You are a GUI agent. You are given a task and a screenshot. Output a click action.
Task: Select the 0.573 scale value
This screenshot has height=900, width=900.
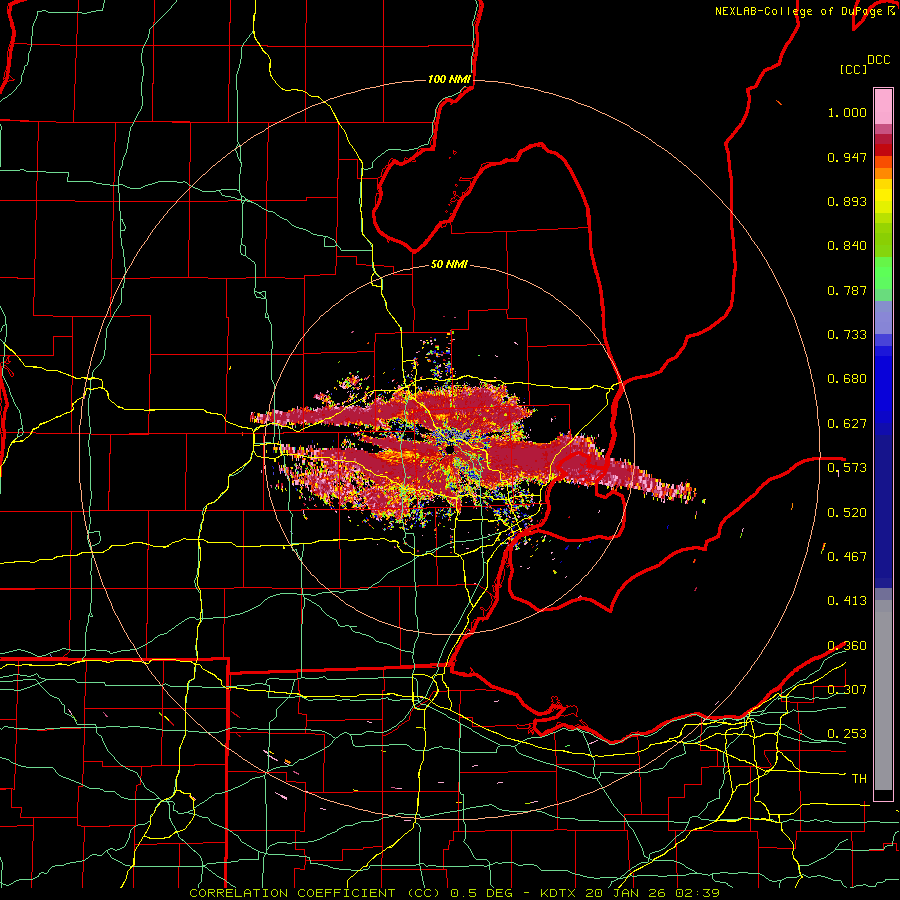[x=847, y=468]
